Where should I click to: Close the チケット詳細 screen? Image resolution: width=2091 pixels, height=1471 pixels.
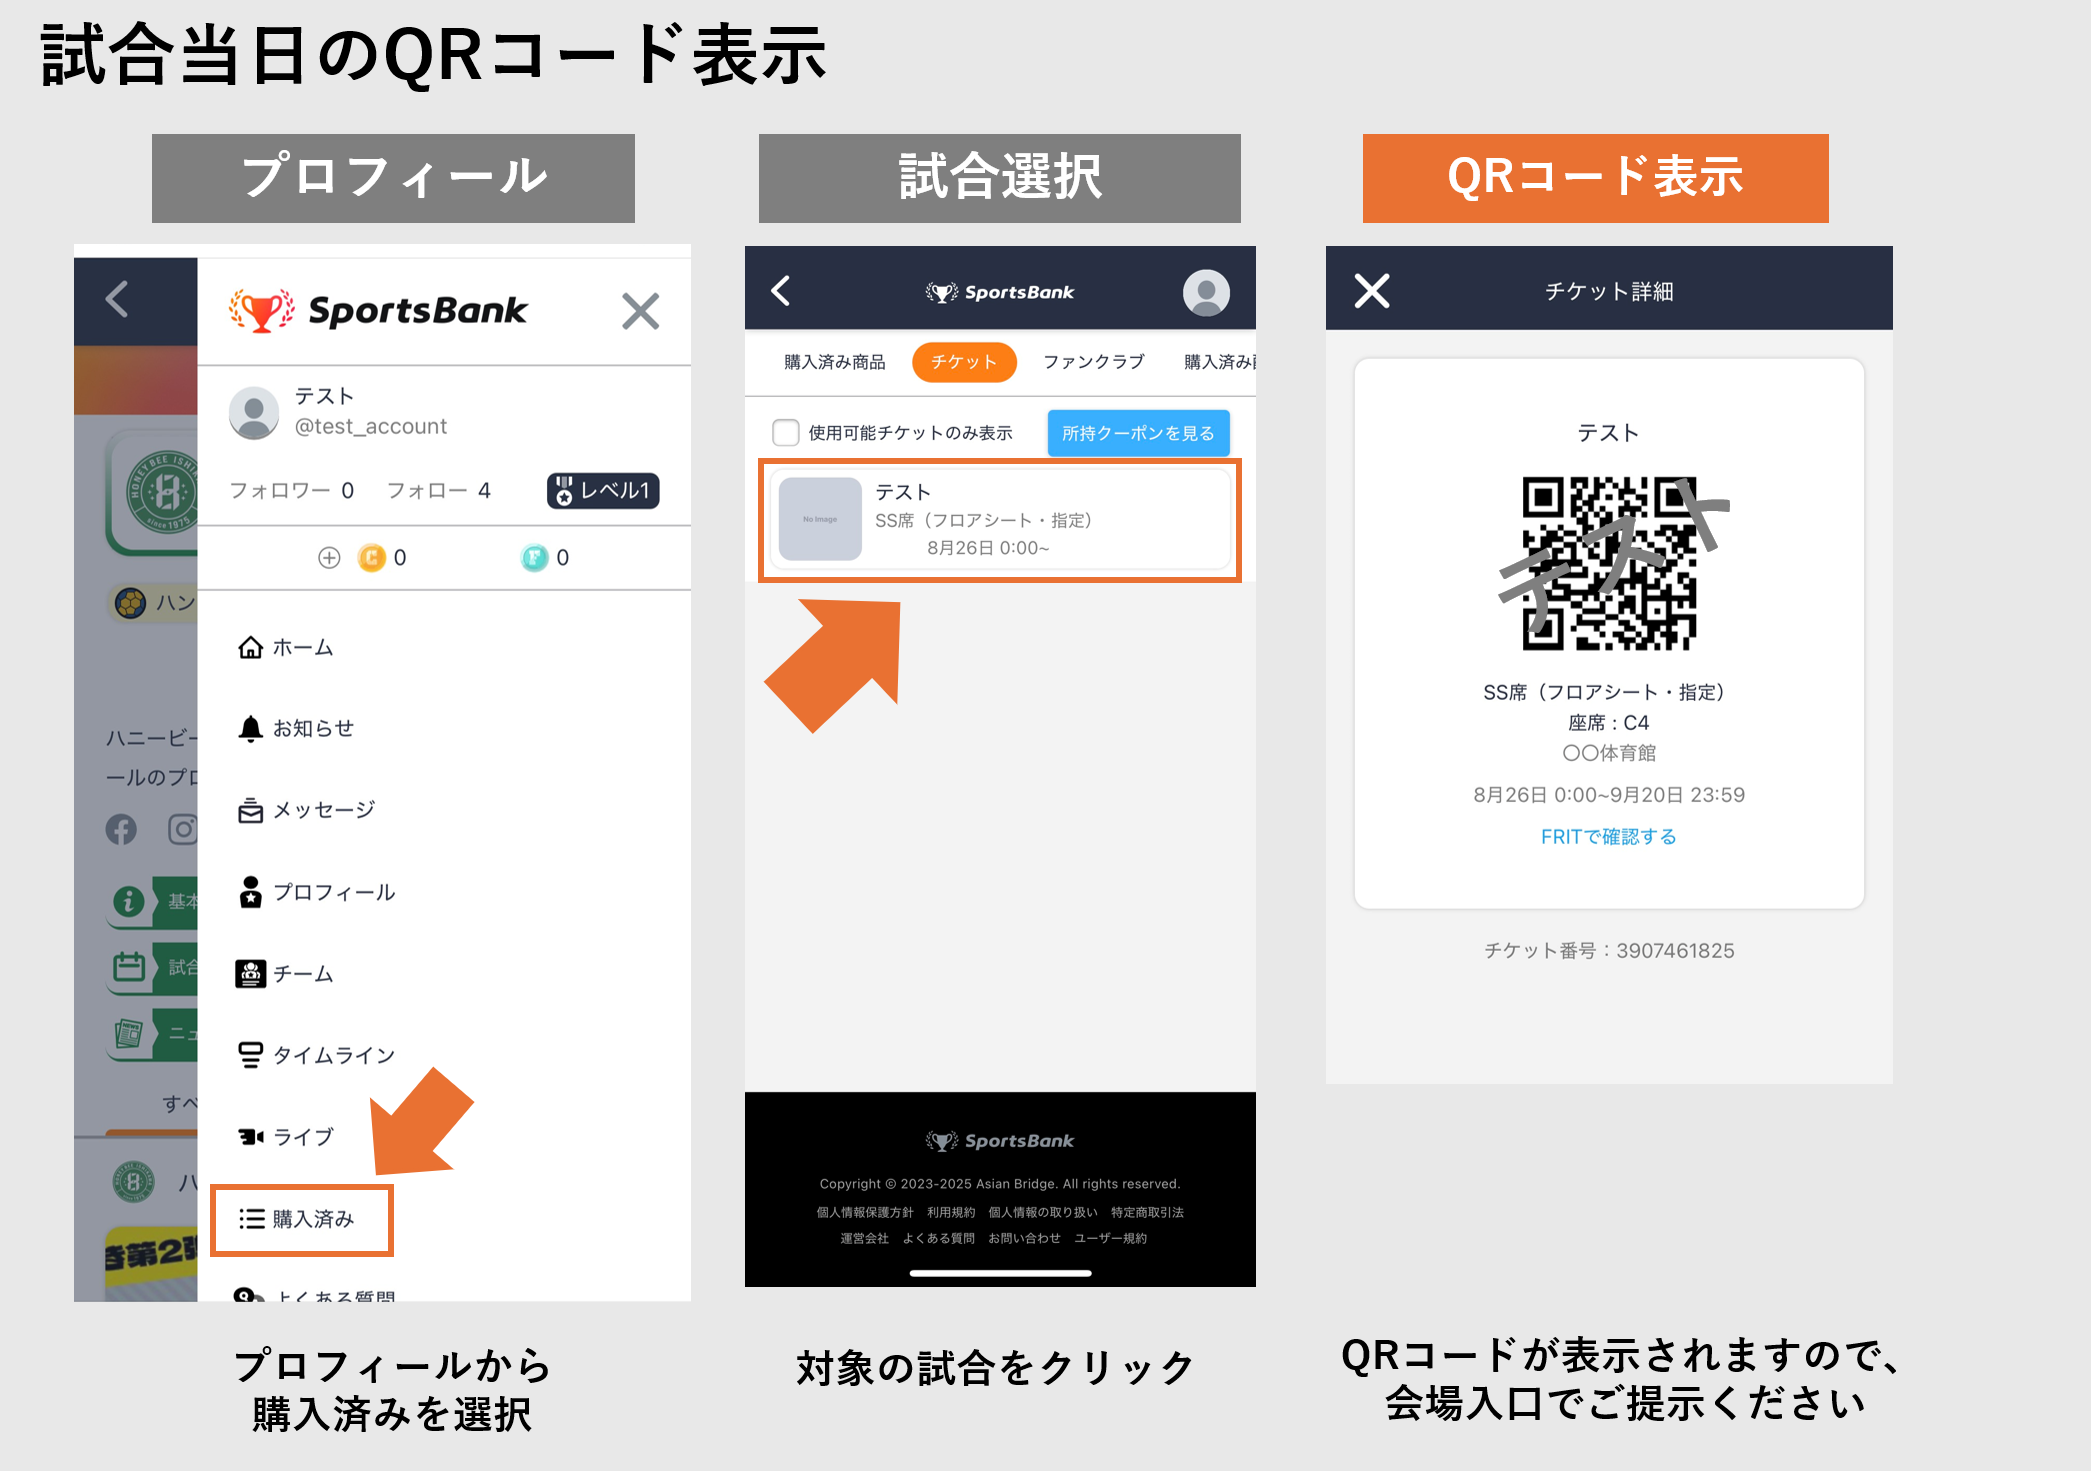point(1372,291)
